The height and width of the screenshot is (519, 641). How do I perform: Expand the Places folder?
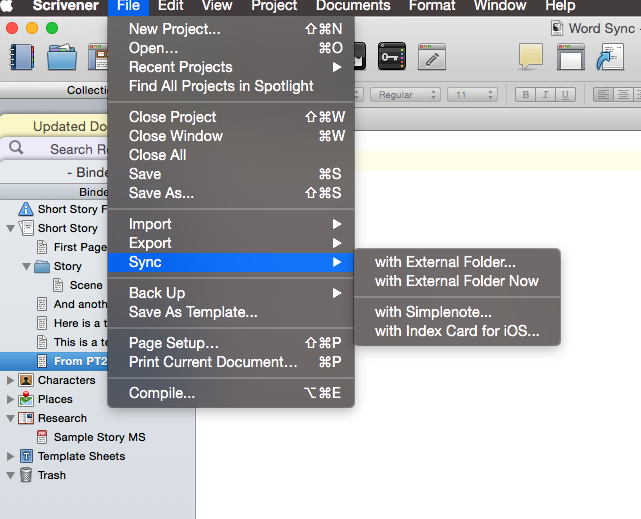click(x=10, y=399)
